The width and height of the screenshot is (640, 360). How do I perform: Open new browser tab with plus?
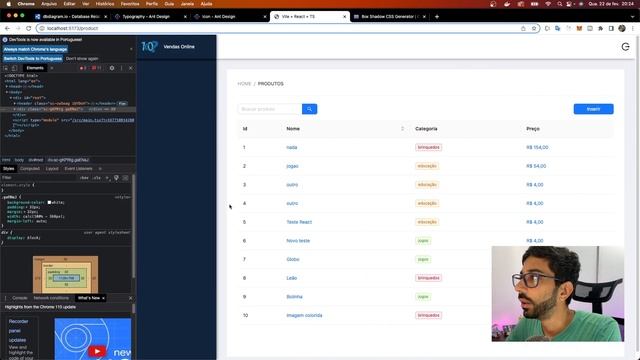tap(437, 17)
